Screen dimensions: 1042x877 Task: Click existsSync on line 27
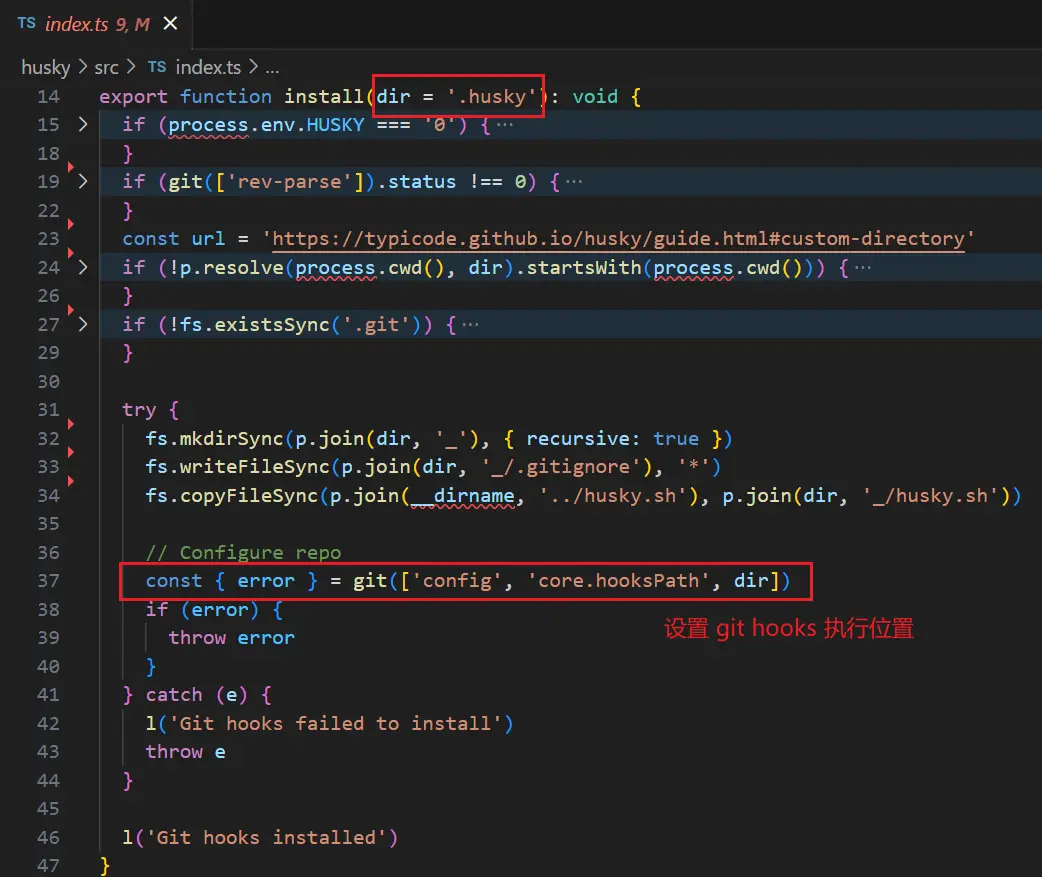(272, 324)
